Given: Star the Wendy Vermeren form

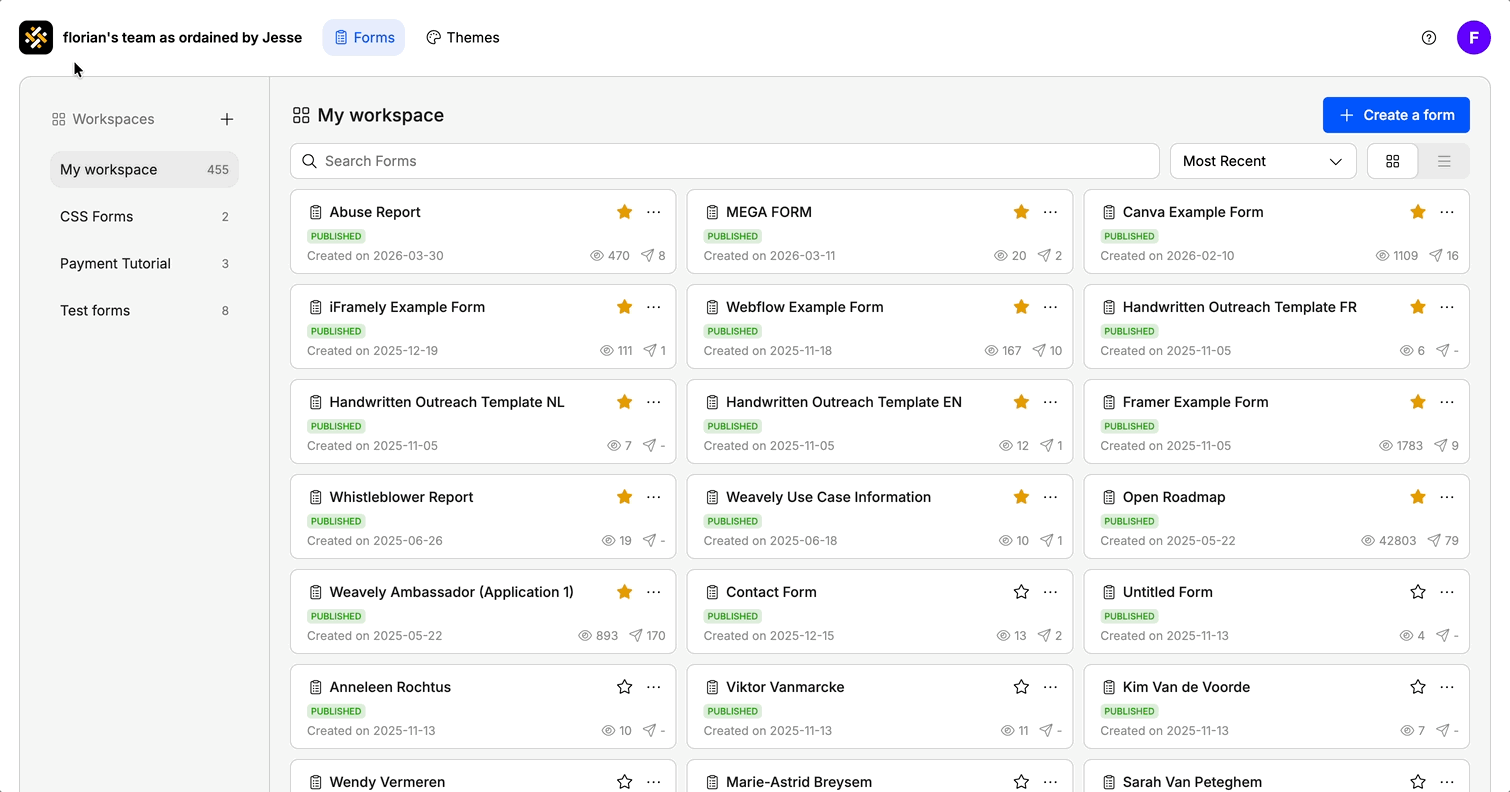Looking at the screenshot, I should (625, 782).
